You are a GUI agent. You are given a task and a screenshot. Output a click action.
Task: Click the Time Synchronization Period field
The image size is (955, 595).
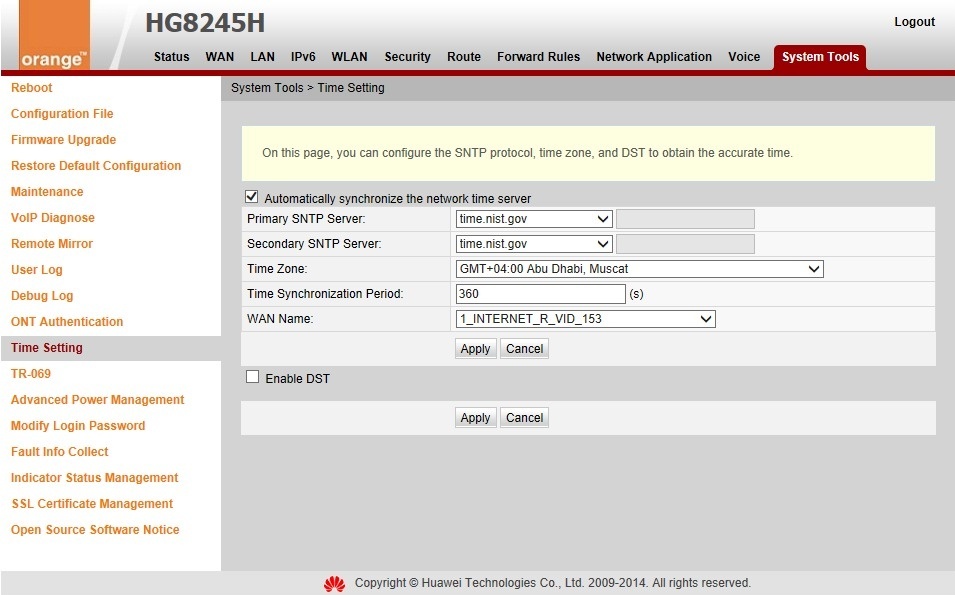point(541,294)
